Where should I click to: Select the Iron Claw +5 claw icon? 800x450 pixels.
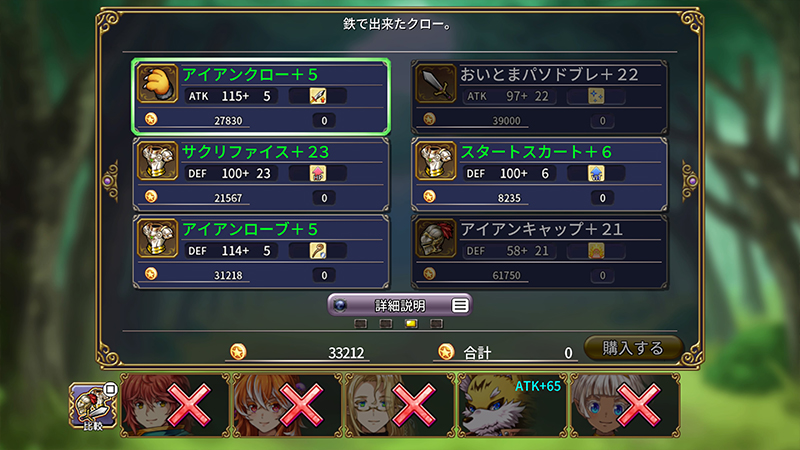tap(157, 84)
